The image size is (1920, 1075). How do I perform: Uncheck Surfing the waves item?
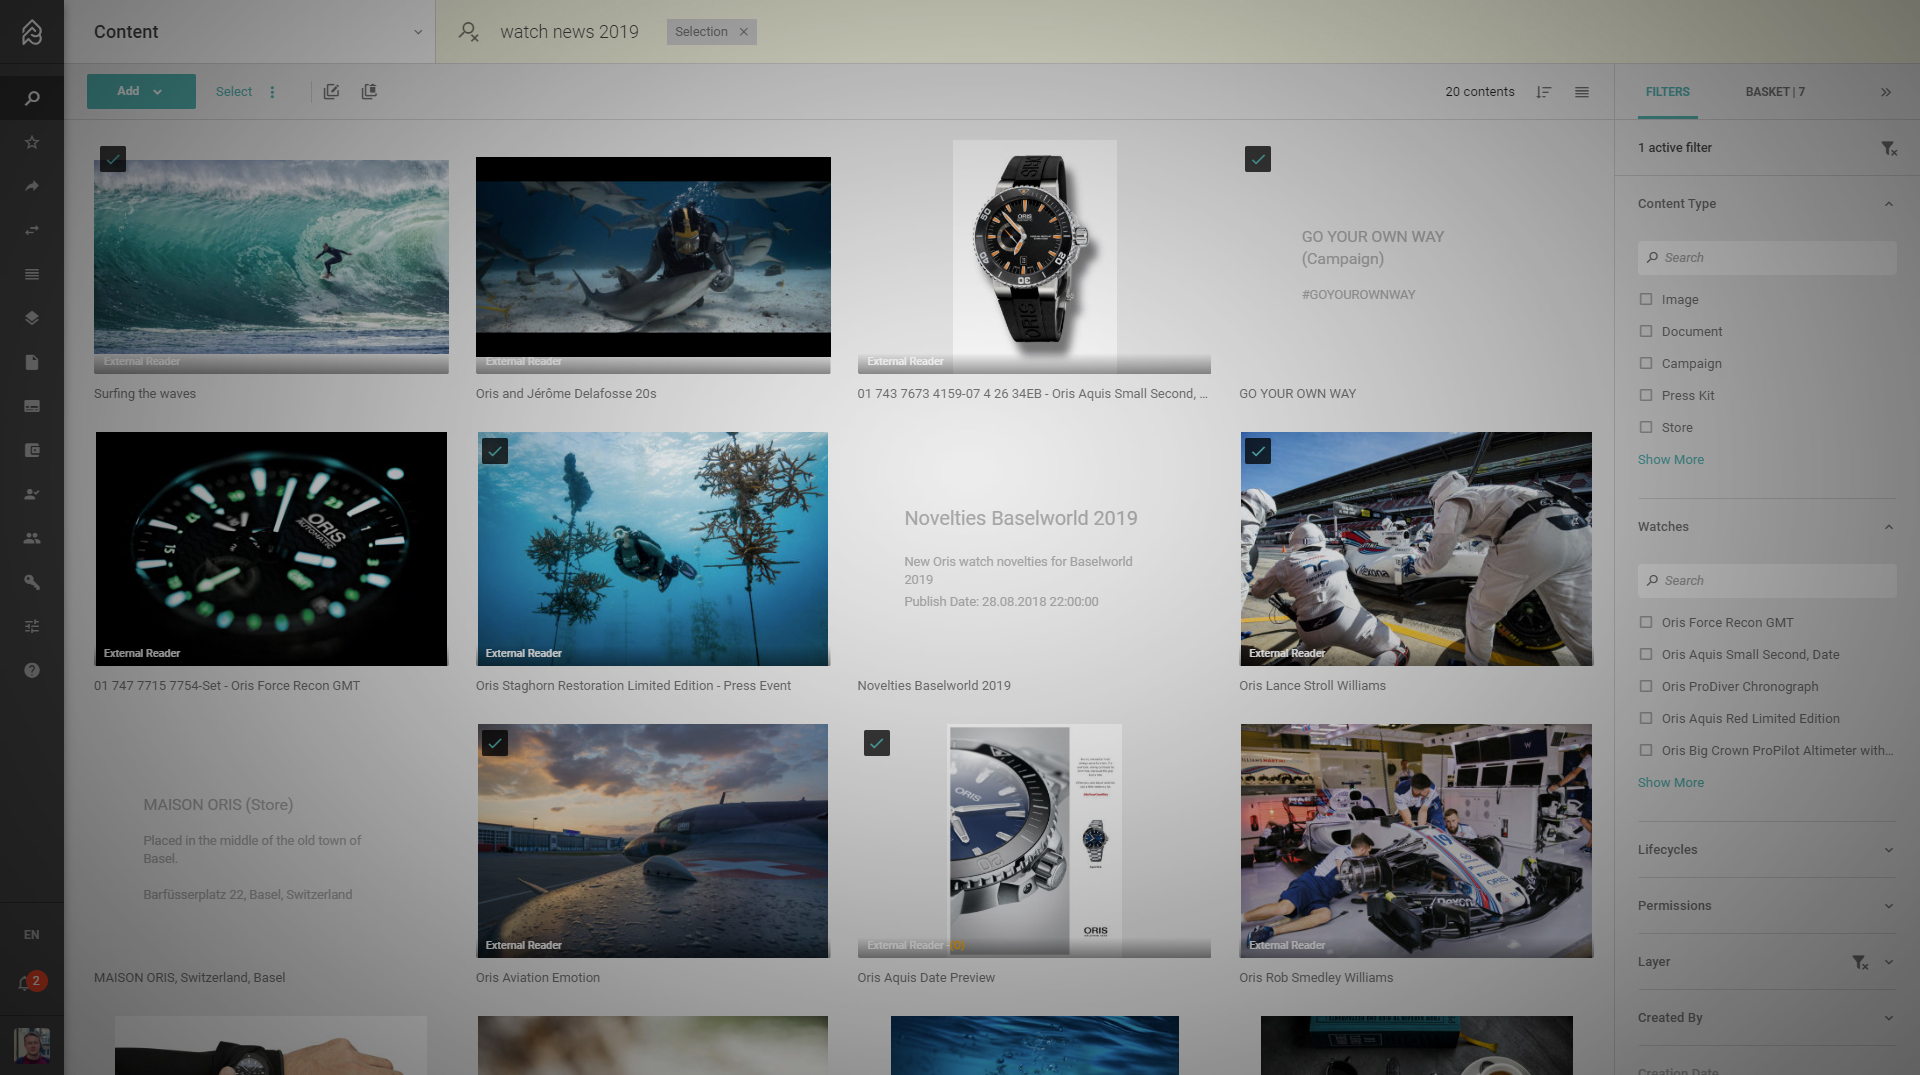click(113, 159)
